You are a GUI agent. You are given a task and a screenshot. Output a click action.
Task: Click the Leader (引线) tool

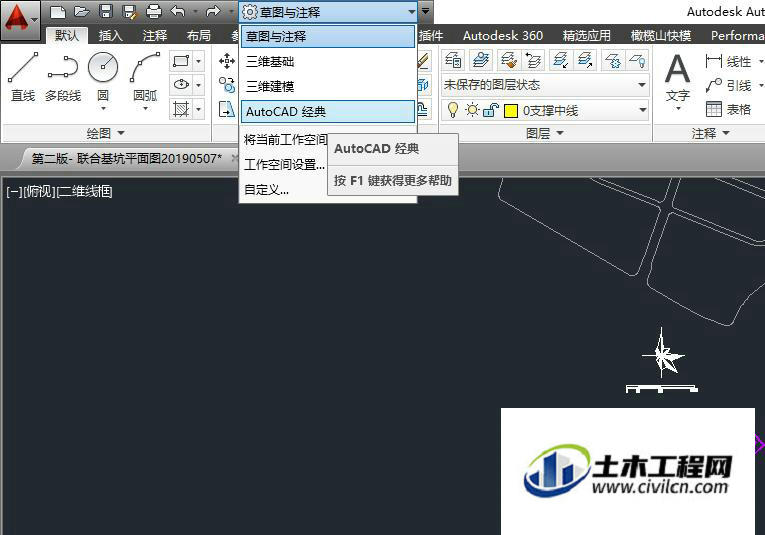point(728,85)
